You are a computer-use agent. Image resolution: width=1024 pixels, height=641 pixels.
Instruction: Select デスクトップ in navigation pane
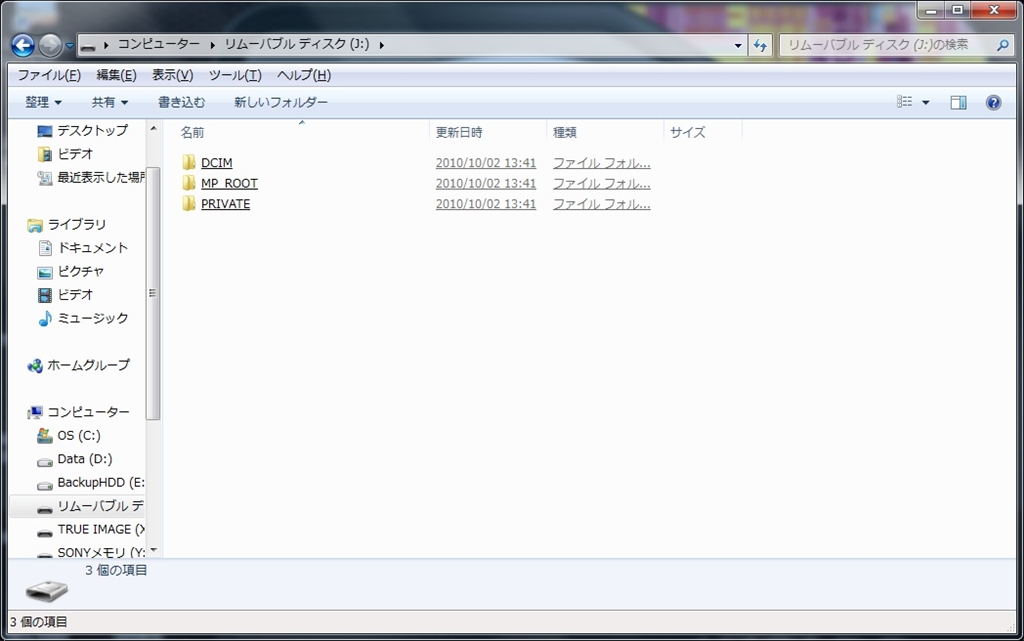point(92,131)
